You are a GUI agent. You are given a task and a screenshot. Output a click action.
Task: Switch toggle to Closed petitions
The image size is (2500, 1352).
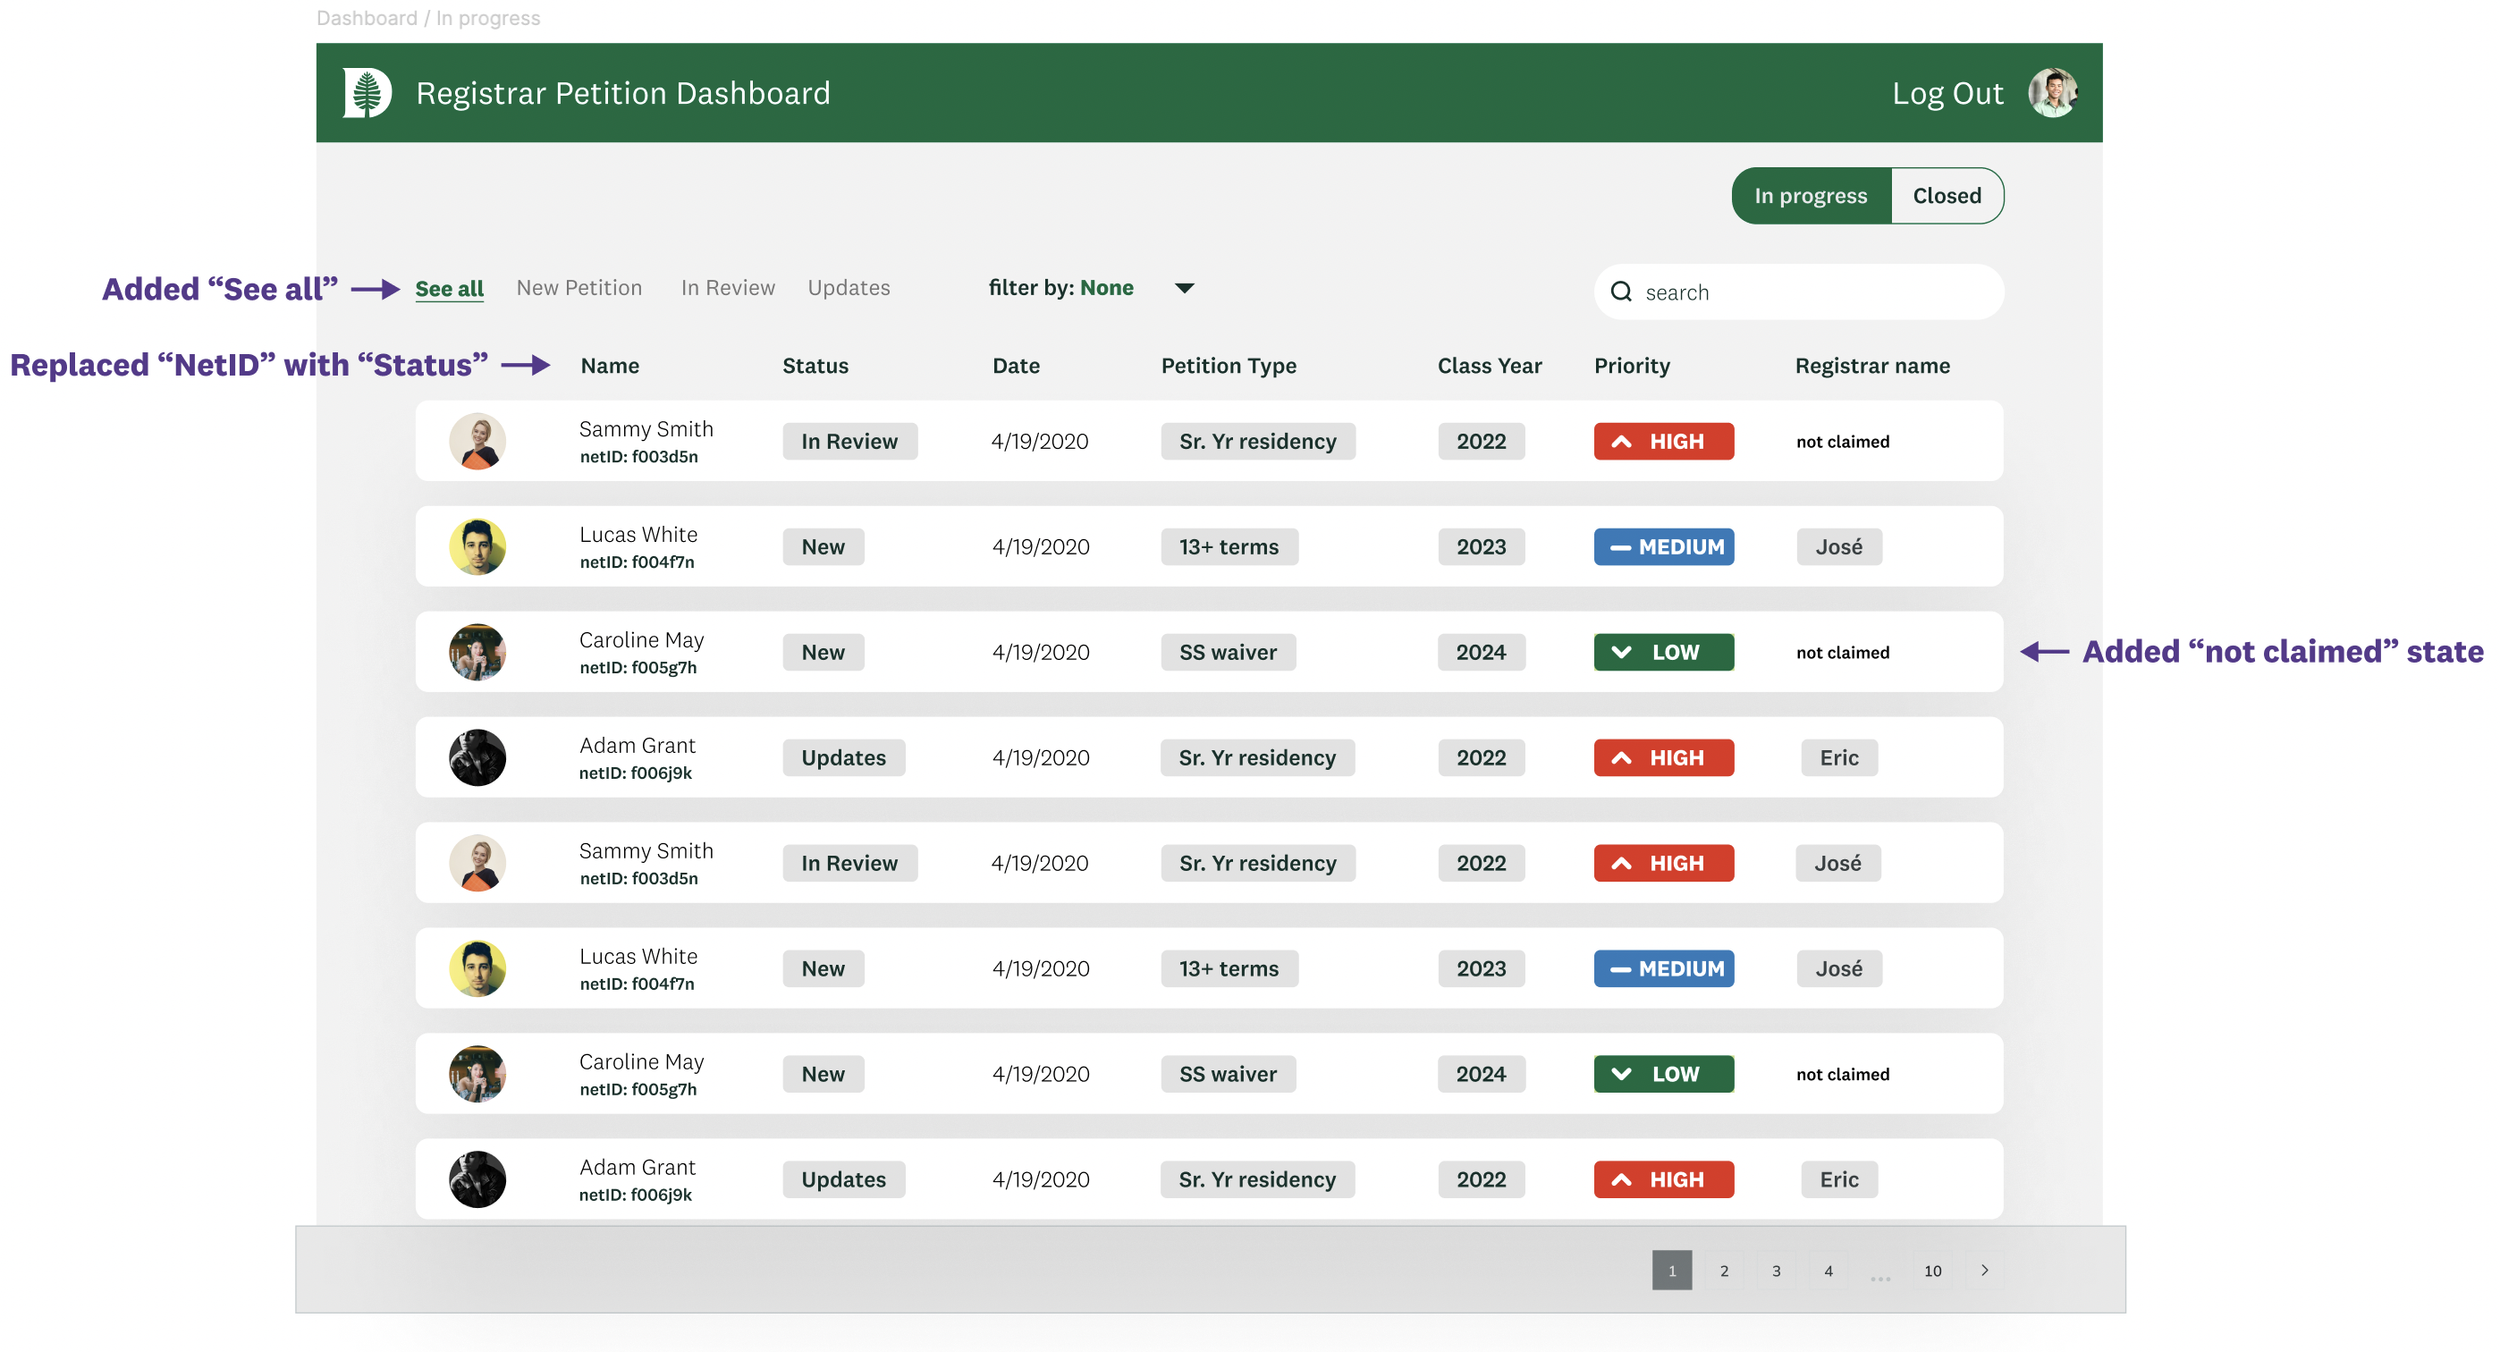pos(1946,196)
